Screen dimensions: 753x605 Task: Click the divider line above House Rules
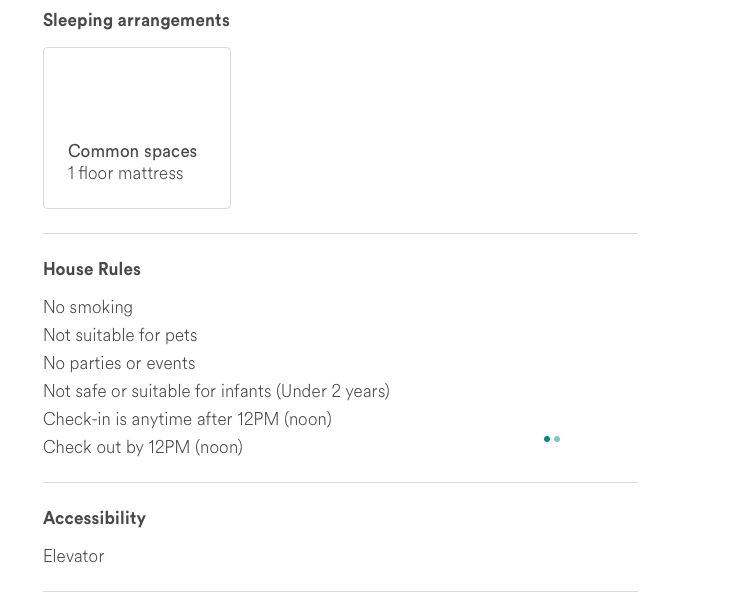pos(340,234)
